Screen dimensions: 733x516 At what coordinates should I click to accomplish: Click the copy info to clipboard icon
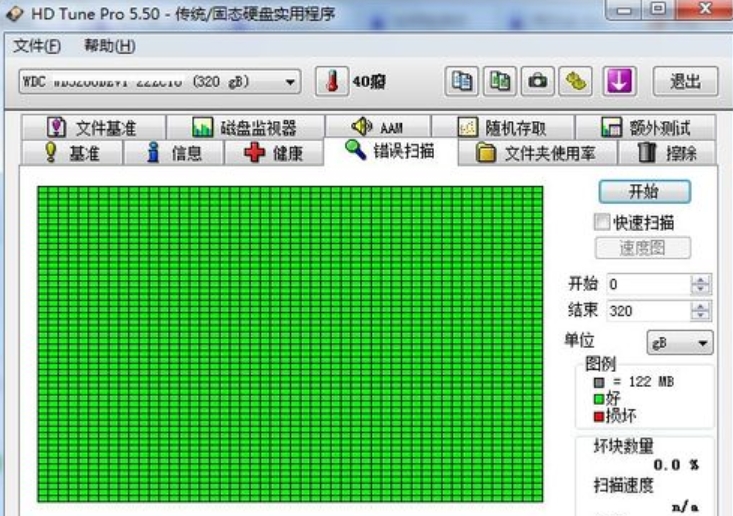461,81
